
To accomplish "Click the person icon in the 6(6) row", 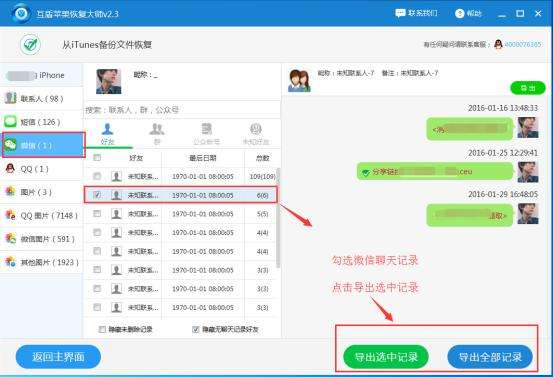I will pyautogui.click(x=116, y=195).
